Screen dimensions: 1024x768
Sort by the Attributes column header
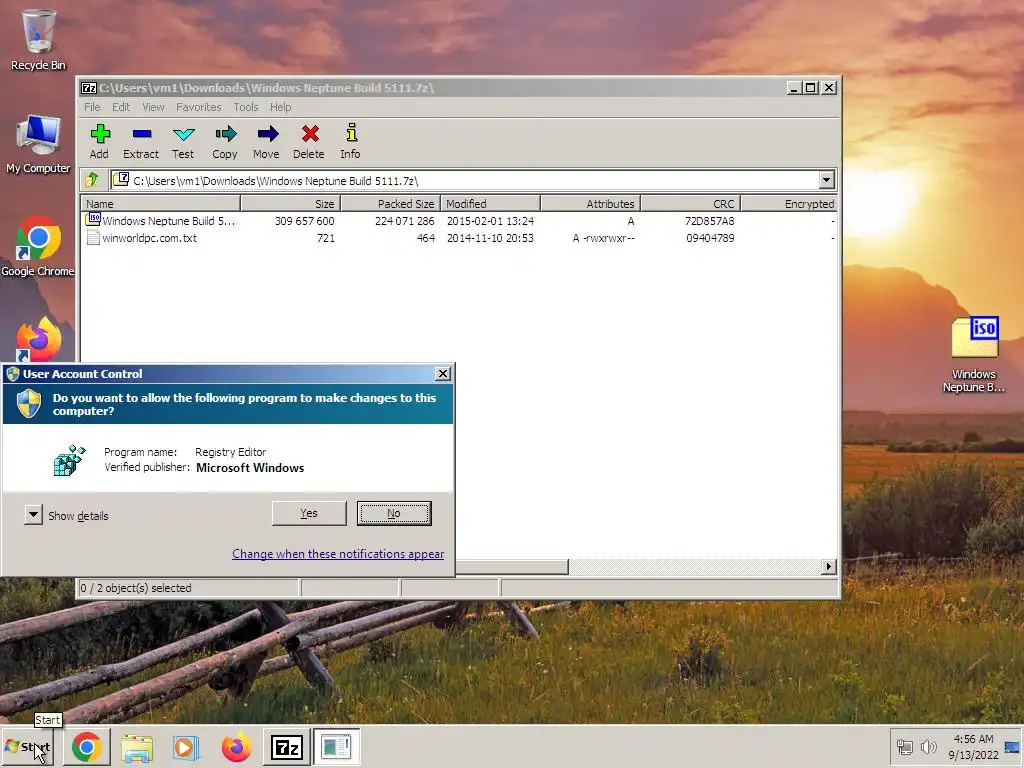pos(590,204)
